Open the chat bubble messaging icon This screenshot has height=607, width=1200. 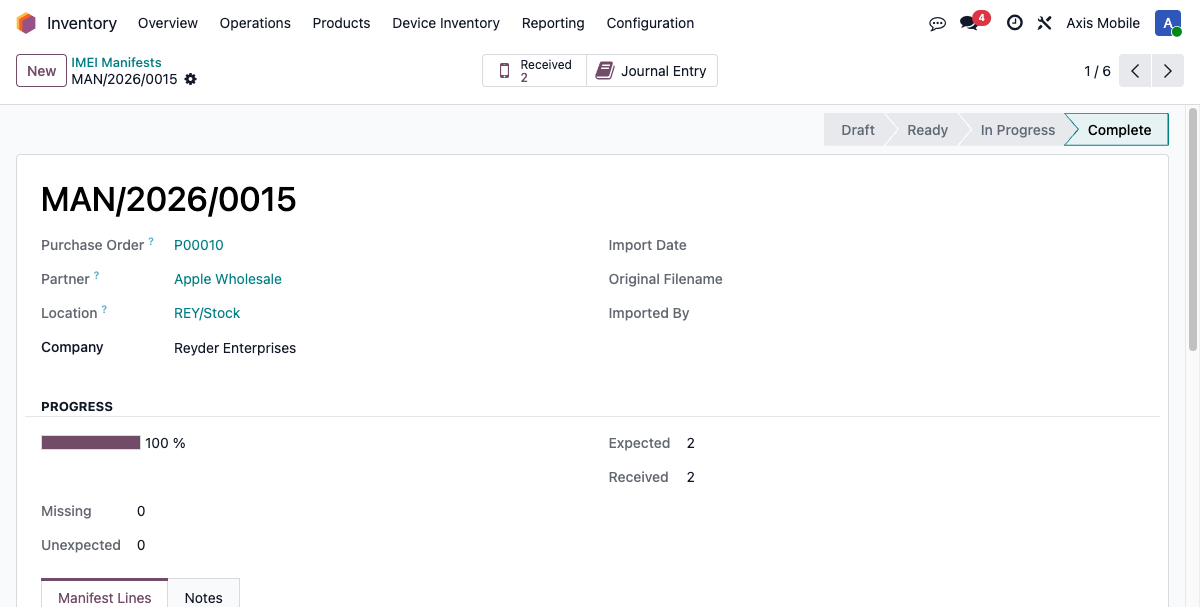pos(937,23)
